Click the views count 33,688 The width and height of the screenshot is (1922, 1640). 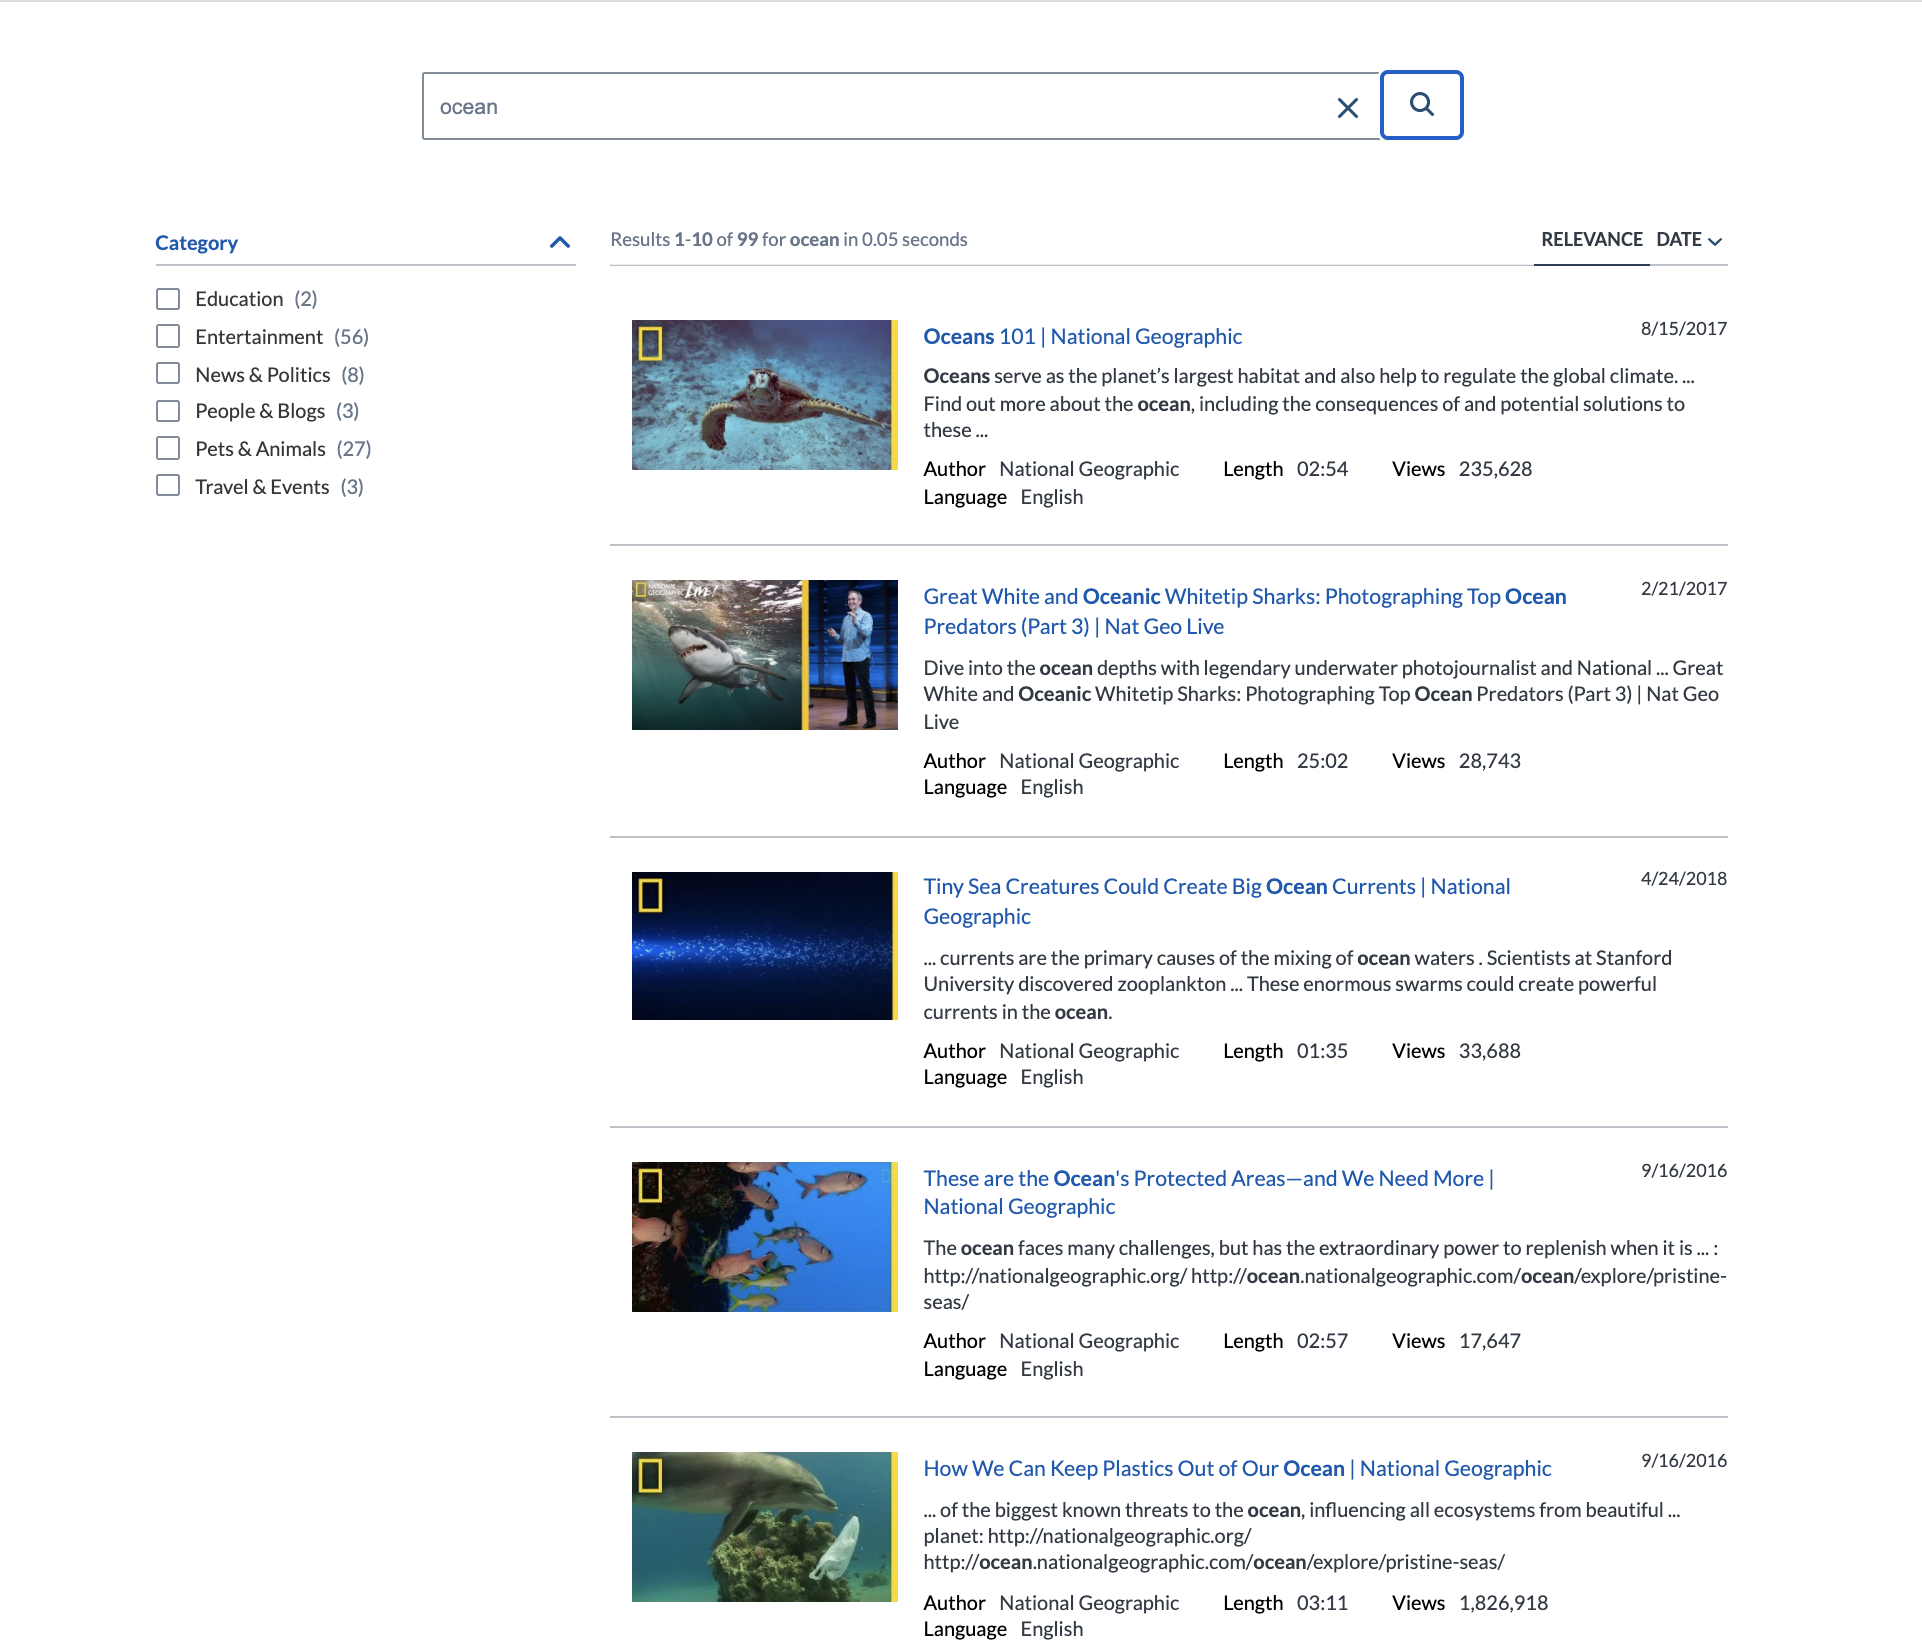(1489, 1051)
